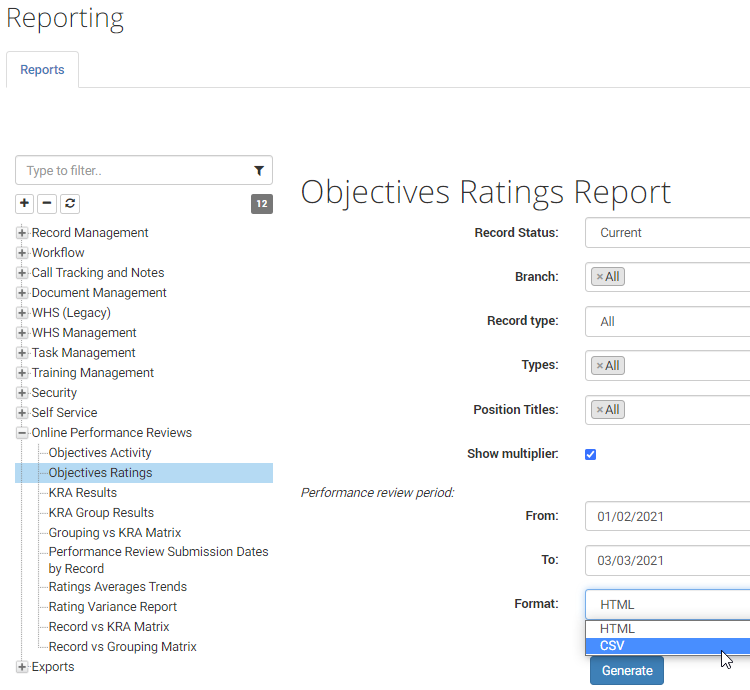Toggle the Show multiplier checkbox

pyautogui.click(x=590, y=454)
